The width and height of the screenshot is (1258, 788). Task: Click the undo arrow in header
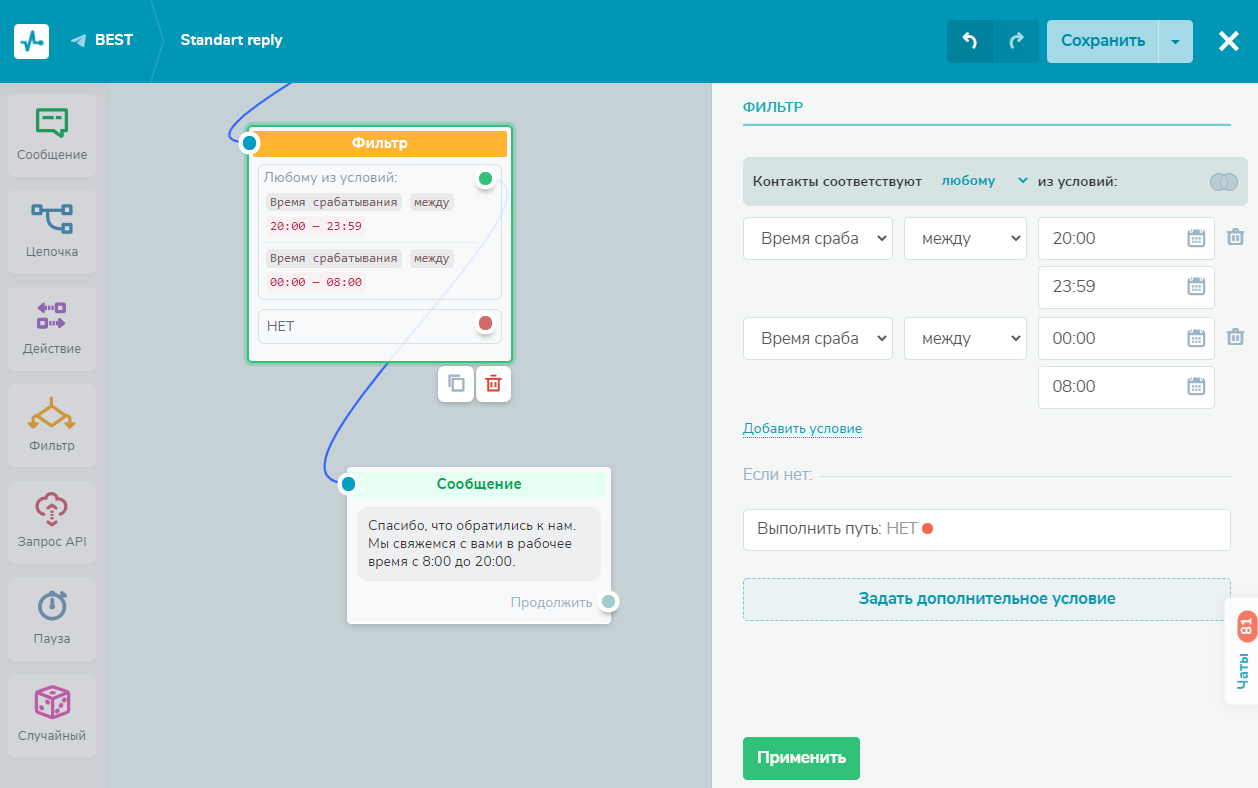click(x=969, y=41)
